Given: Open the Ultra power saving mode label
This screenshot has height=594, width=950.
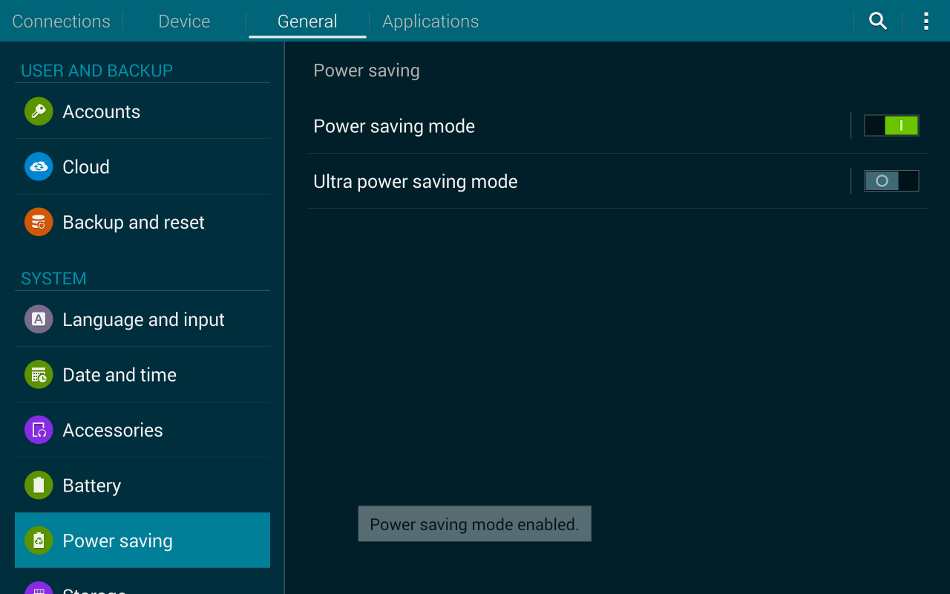Looking at the screenshot, I should pos(415,181).
